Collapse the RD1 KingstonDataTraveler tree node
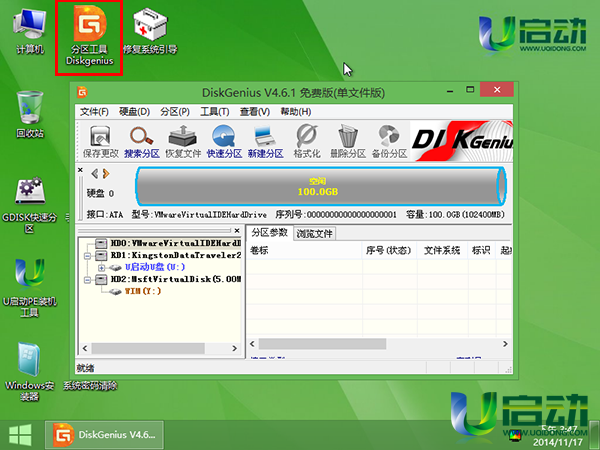 coord(87,256)
